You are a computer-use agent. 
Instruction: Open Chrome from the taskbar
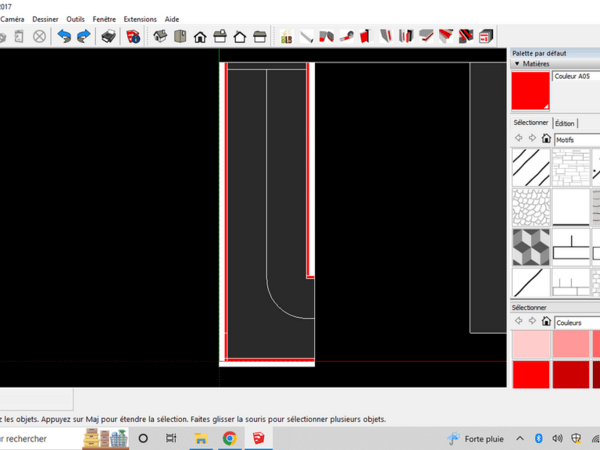point(229,438)
